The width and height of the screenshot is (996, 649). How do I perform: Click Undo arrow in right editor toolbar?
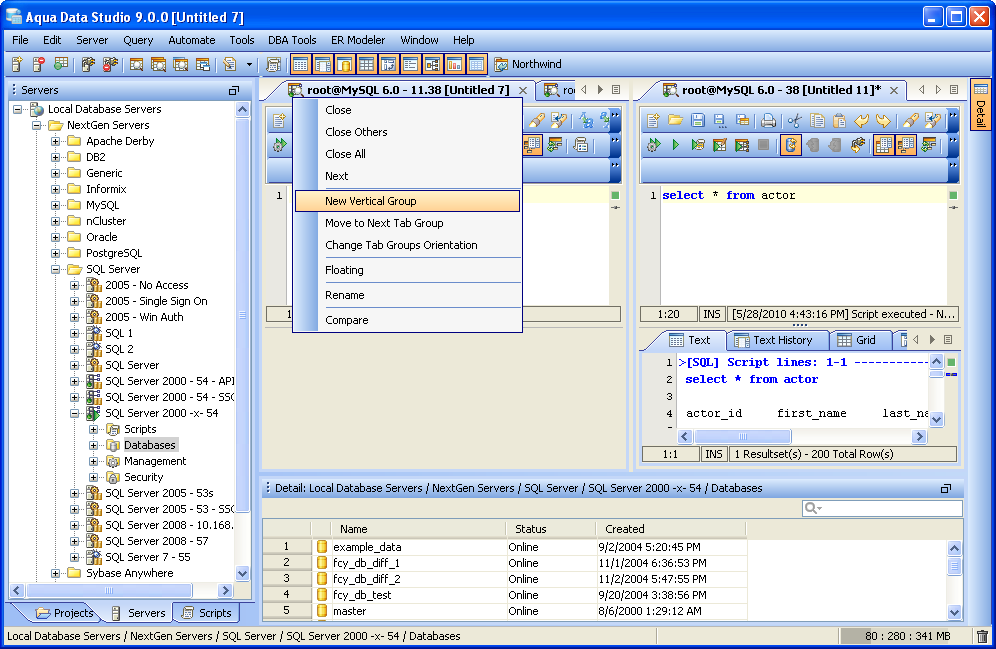(861, 120)
